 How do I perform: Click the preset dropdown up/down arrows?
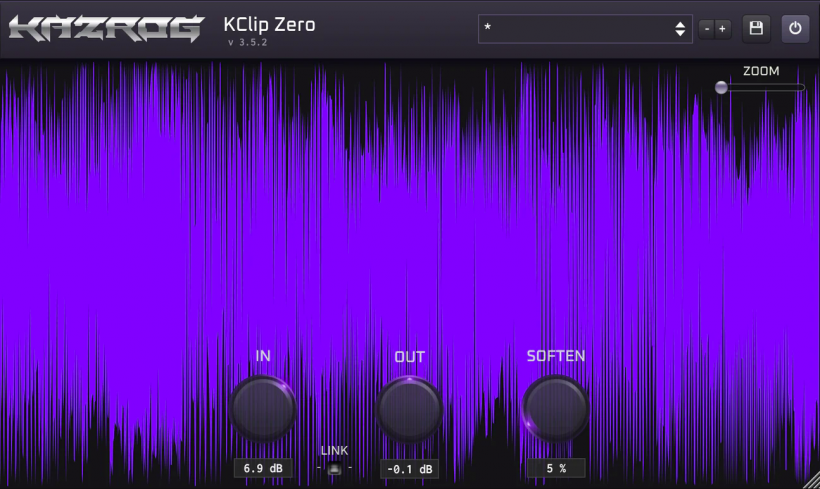[x=681, y=29]
